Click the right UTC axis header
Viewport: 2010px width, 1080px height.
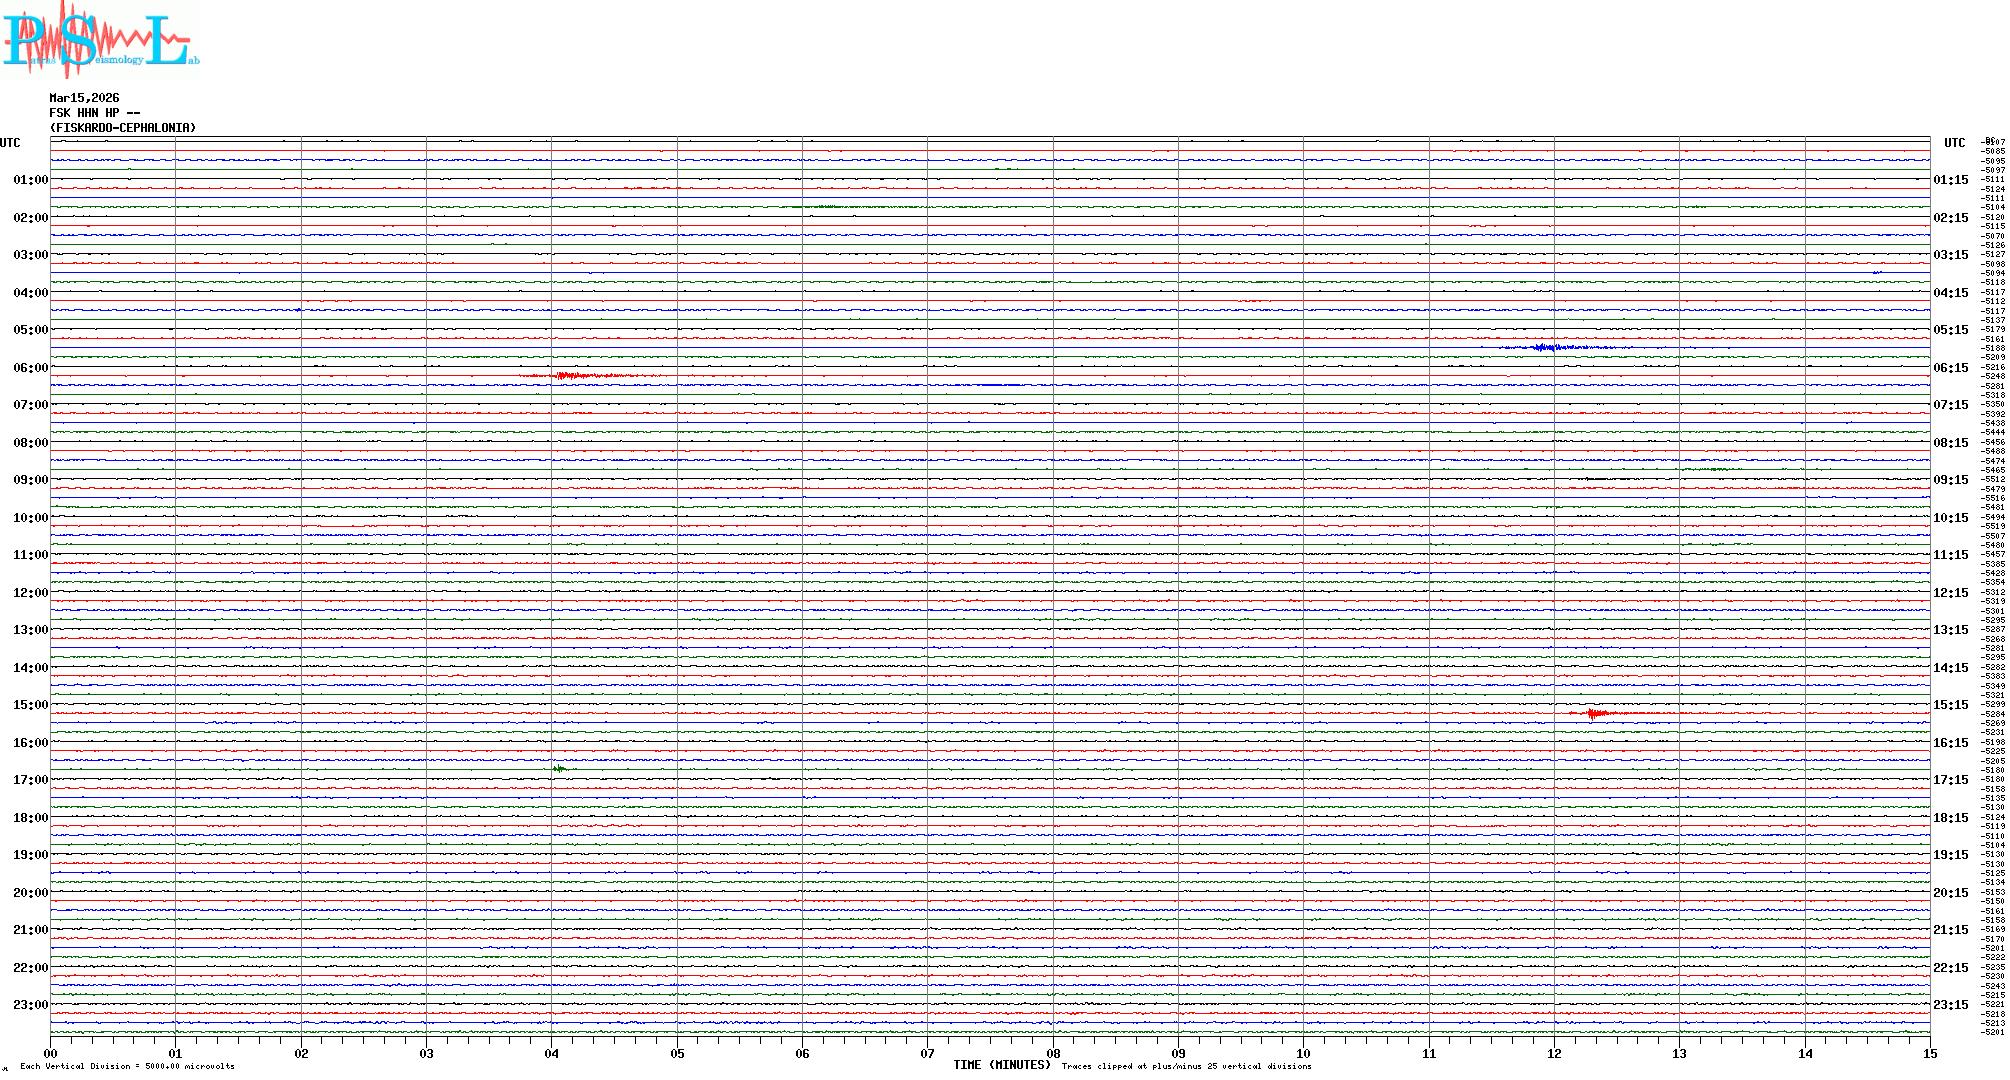click(x=1954, y=143)
